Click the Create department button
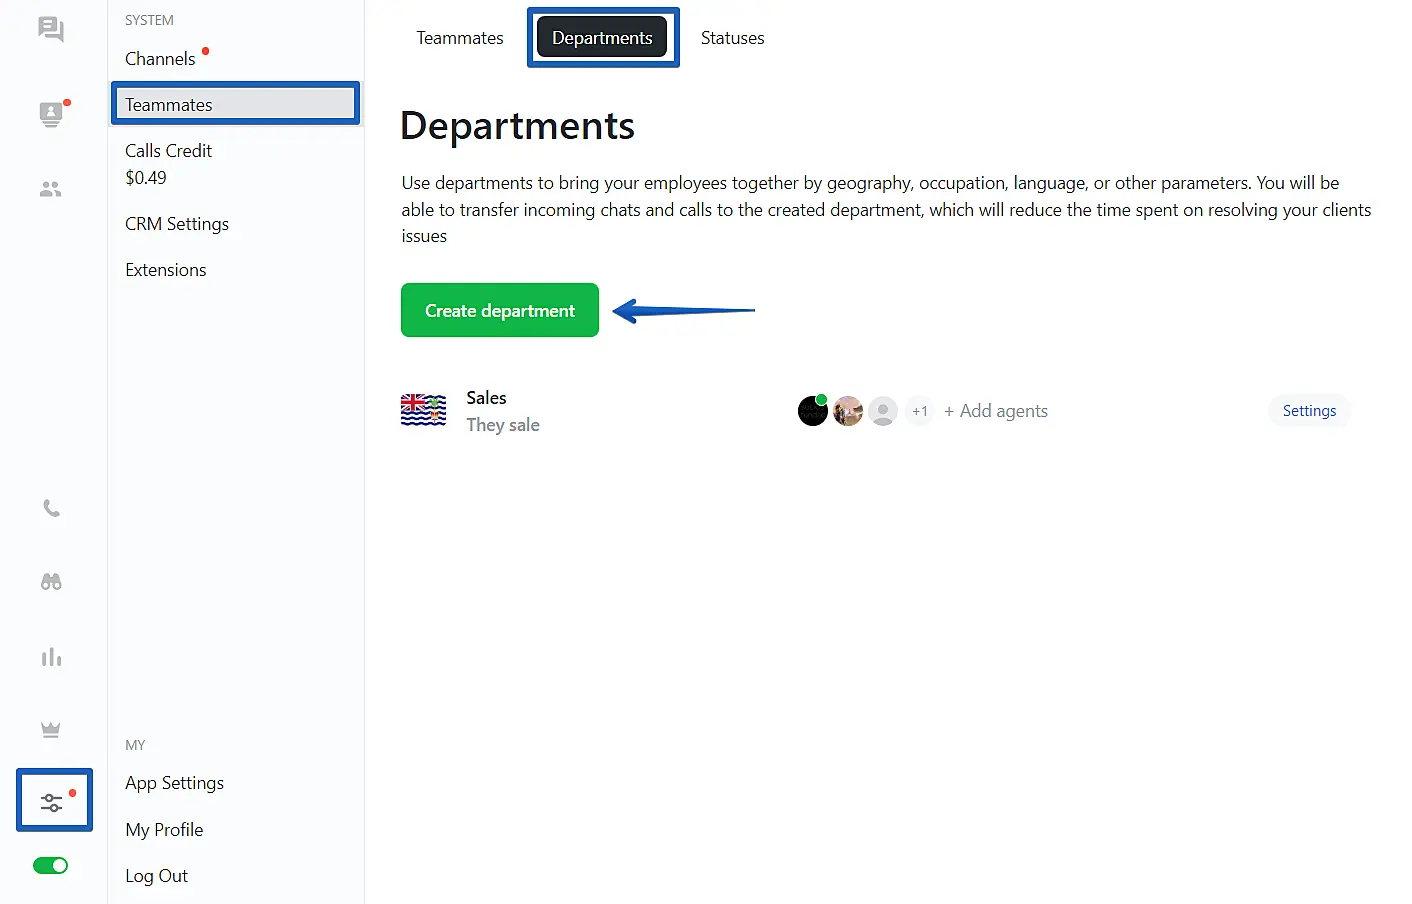1412x904 pixels. 499,311
